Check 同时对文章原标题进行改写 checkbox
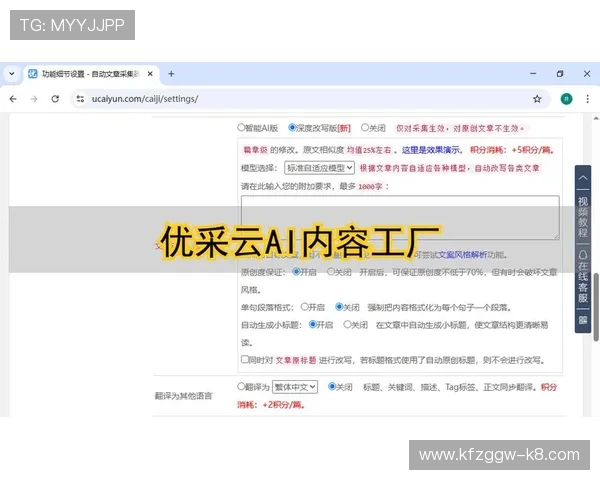Screen dimensions: 600x480 coord(245,359)
